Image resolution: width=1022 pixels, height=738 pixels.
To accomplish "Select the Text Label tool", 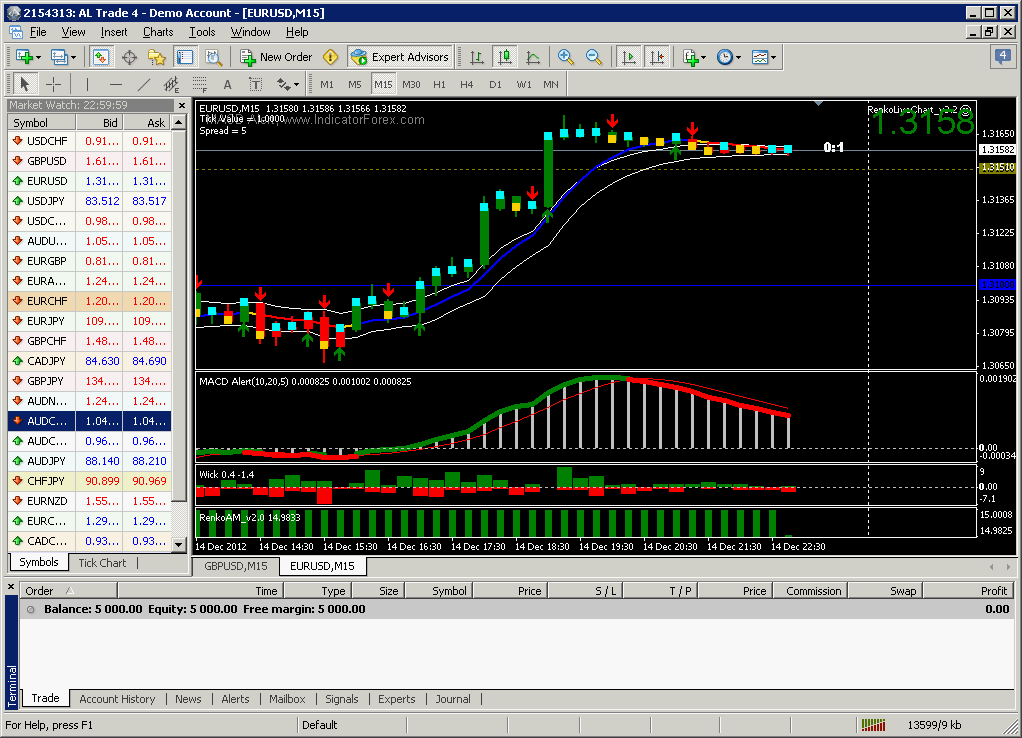I will tap(256, 84).
